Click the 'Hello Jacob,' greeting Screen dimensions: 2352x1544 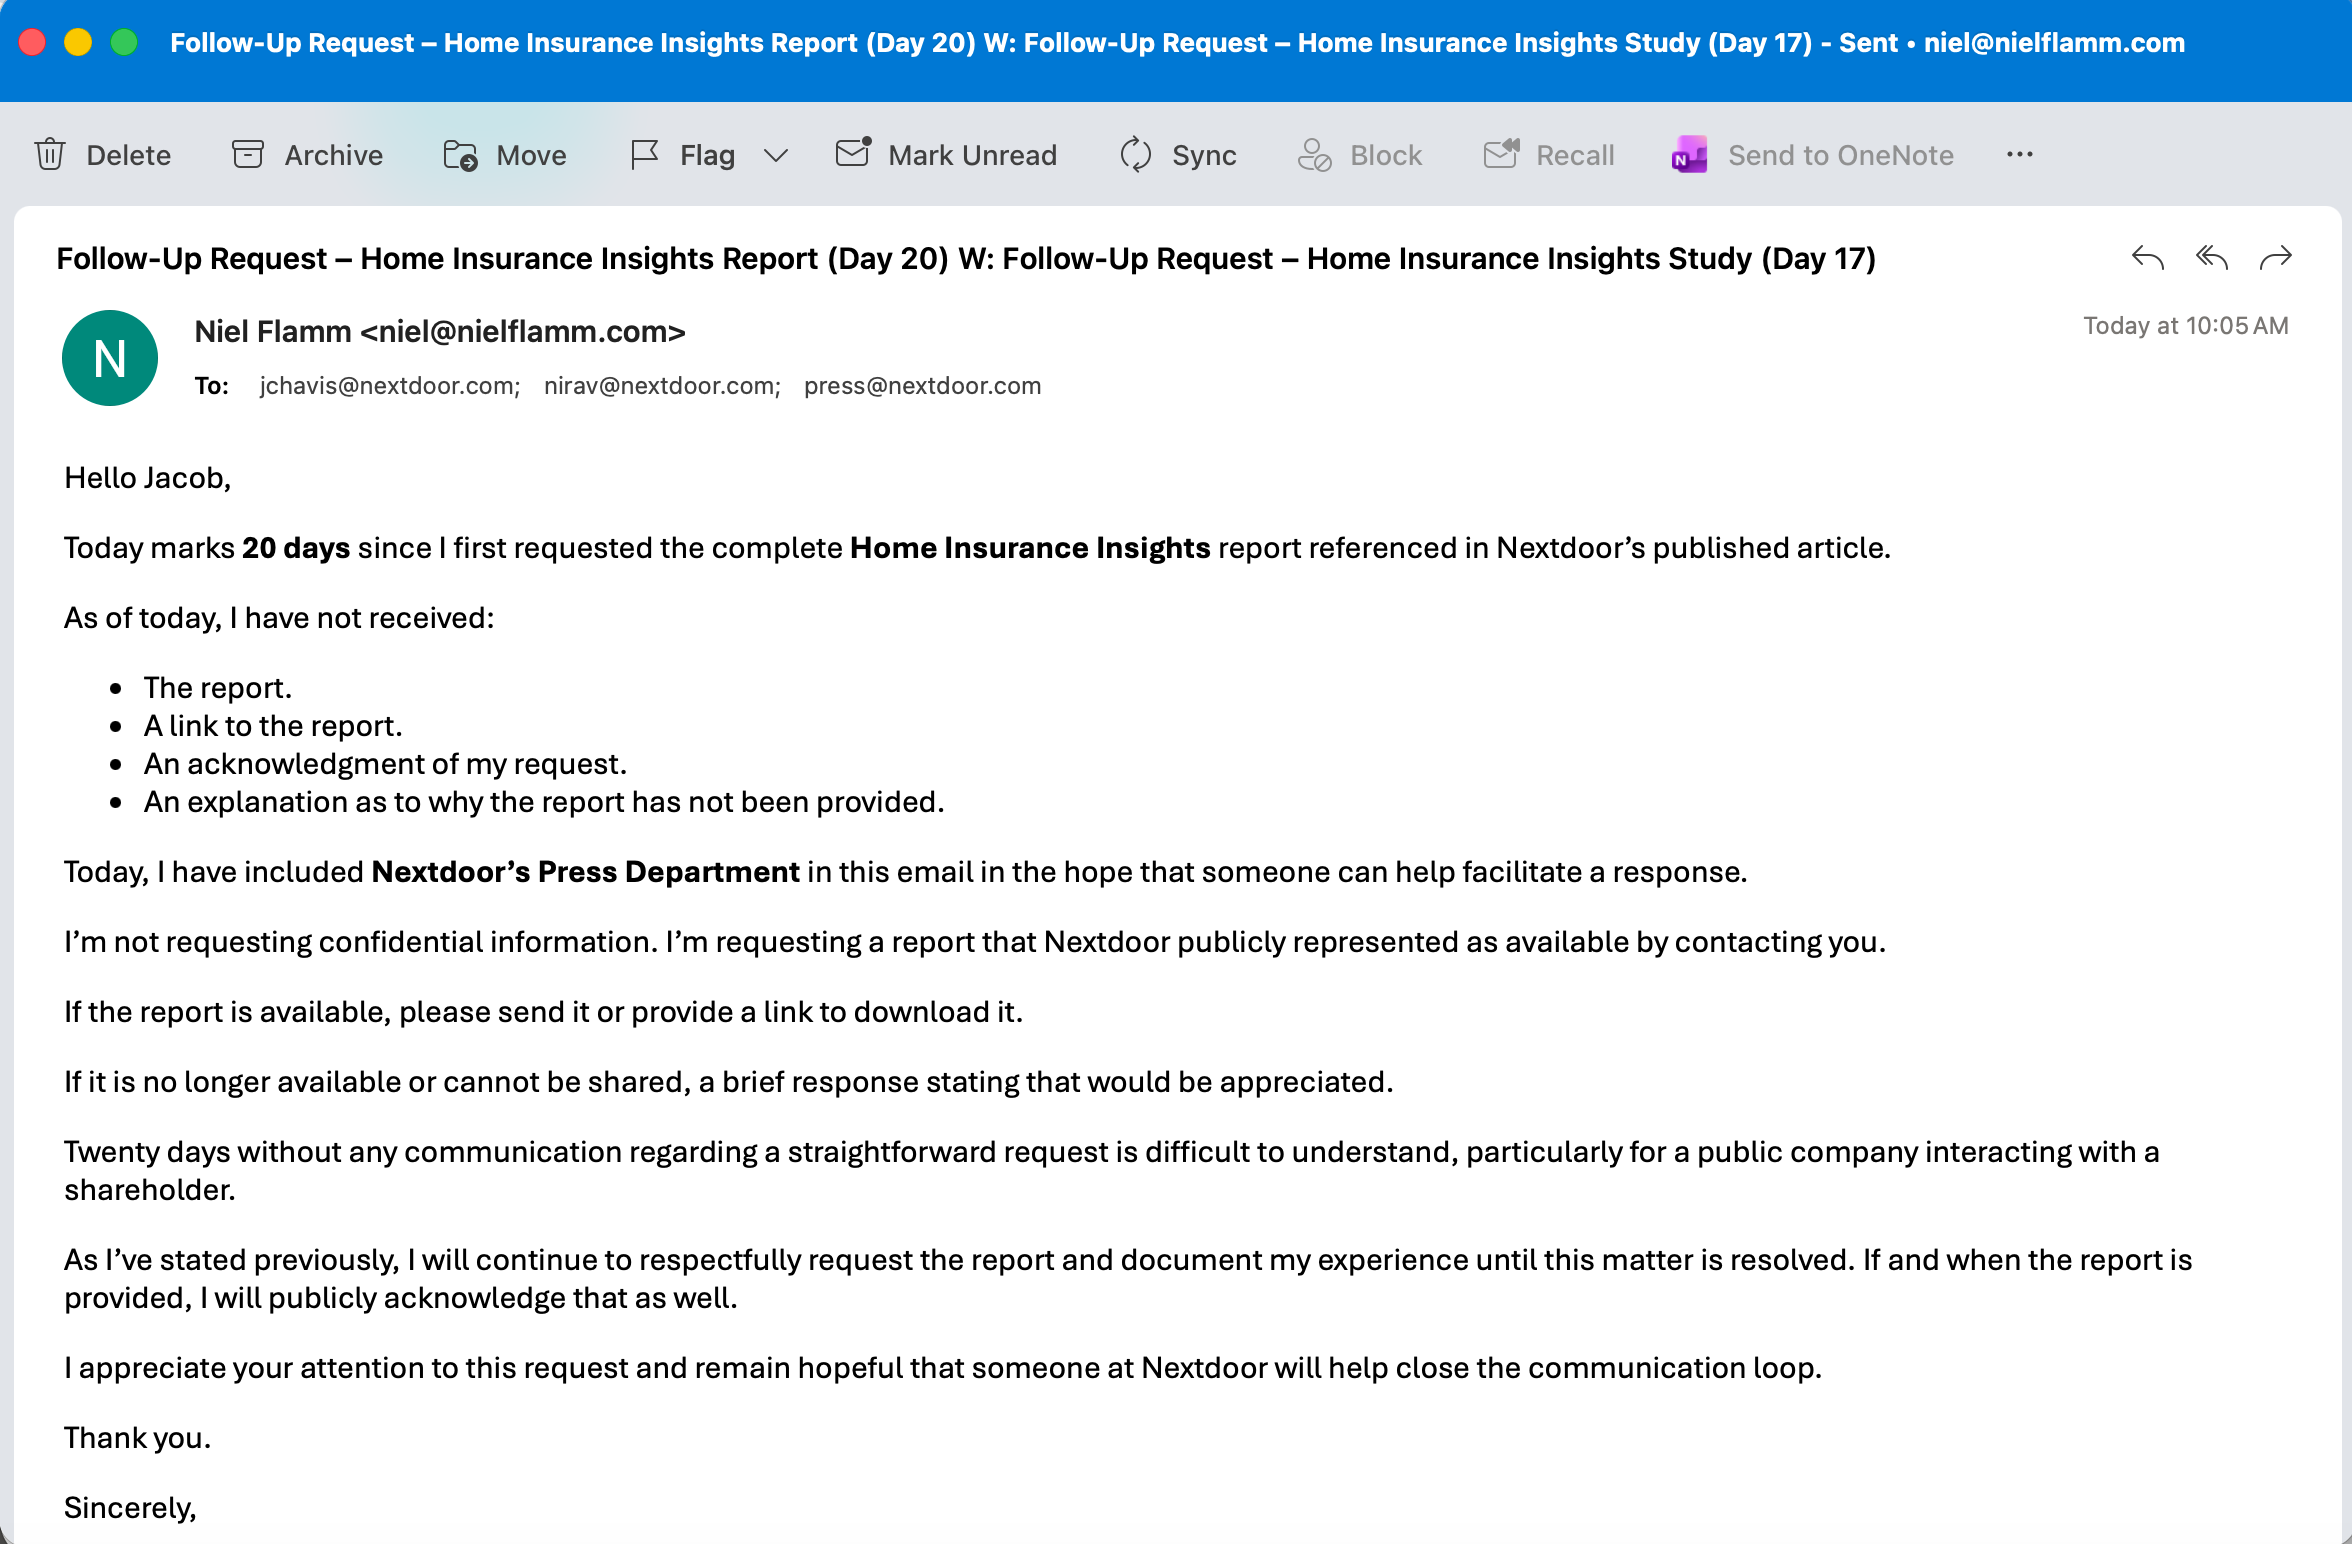[x=148, y=478]
